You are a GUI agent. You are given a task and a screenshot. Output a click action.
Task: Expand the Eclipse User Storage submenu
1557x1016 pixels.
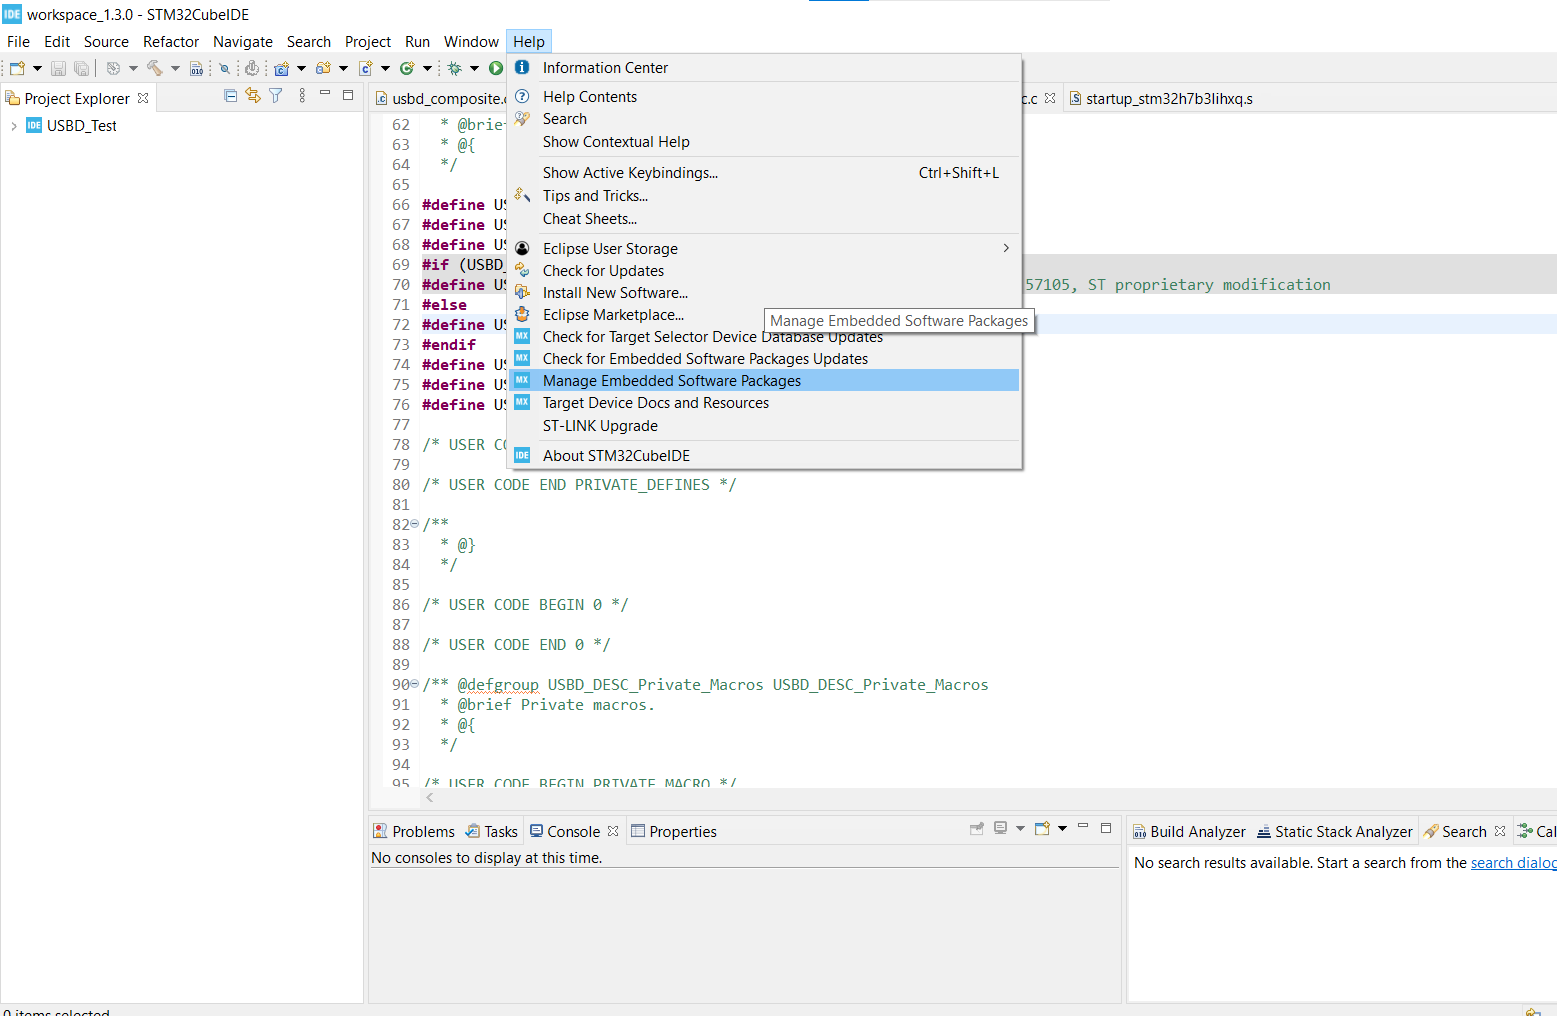click(765, 249)
